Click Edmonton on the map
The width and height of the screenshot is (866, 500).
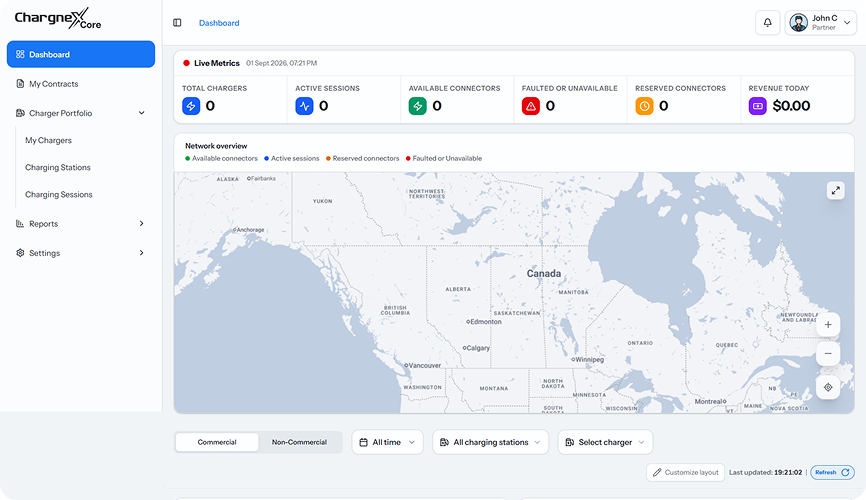click(484, 322)
